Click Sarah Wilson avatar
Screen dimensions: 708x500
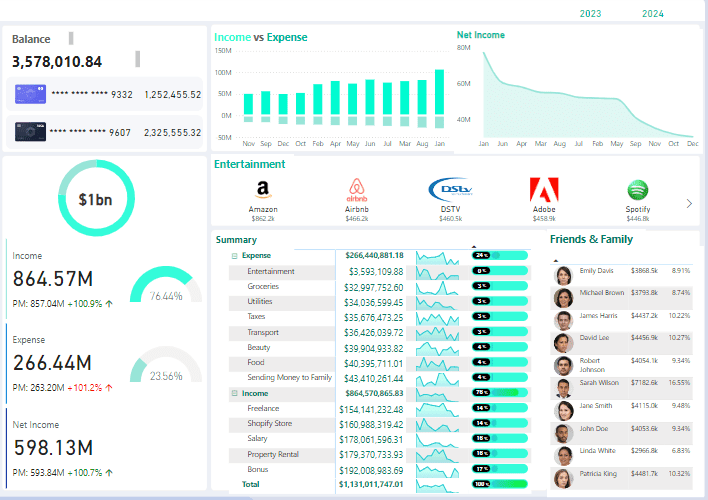coord(563,388)
